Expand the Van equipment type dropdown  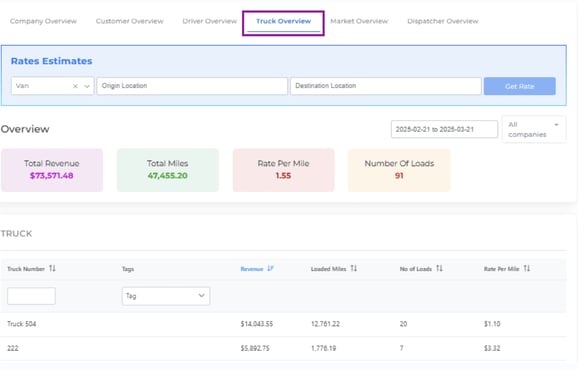(x=87, y=86)
